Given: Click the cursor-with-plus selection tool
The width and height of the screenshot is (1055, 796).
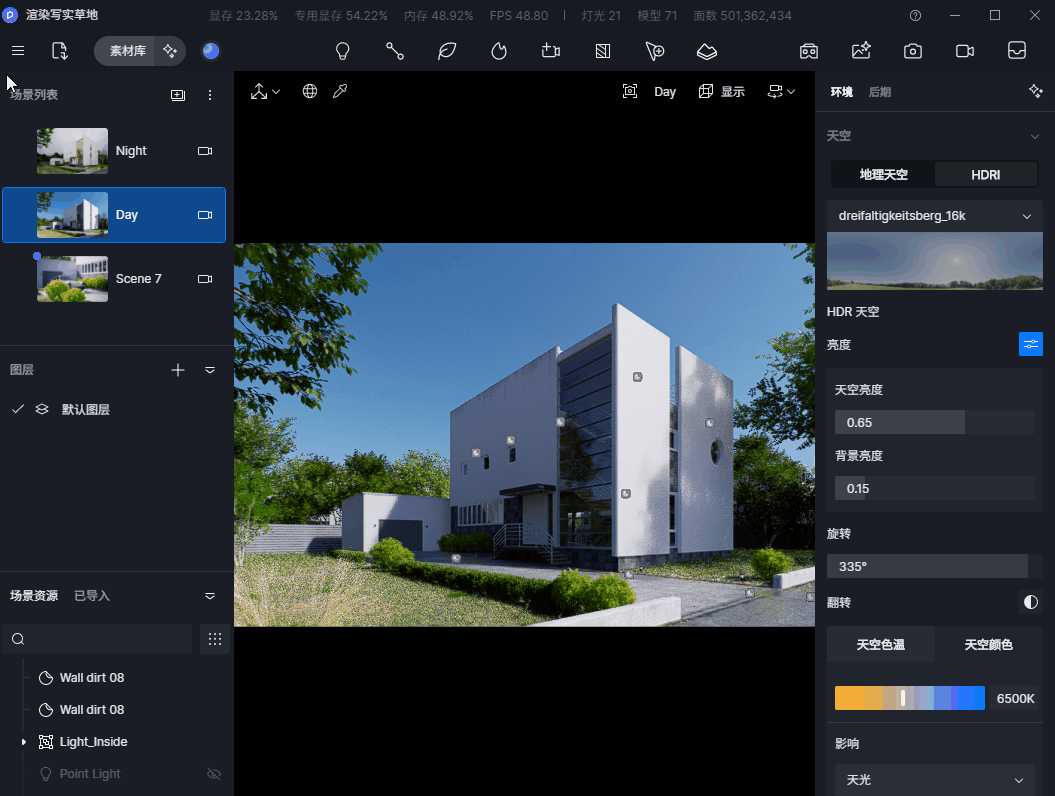Looking at the screenshot, I should [655, 51].
